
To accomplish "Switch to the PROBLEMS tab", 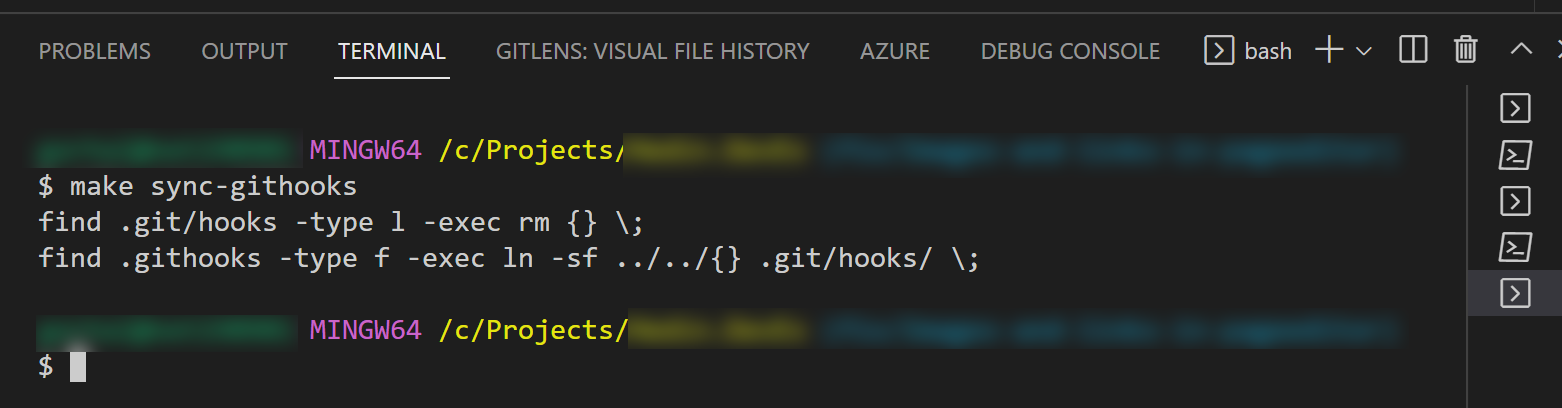I will coord(95,51).
